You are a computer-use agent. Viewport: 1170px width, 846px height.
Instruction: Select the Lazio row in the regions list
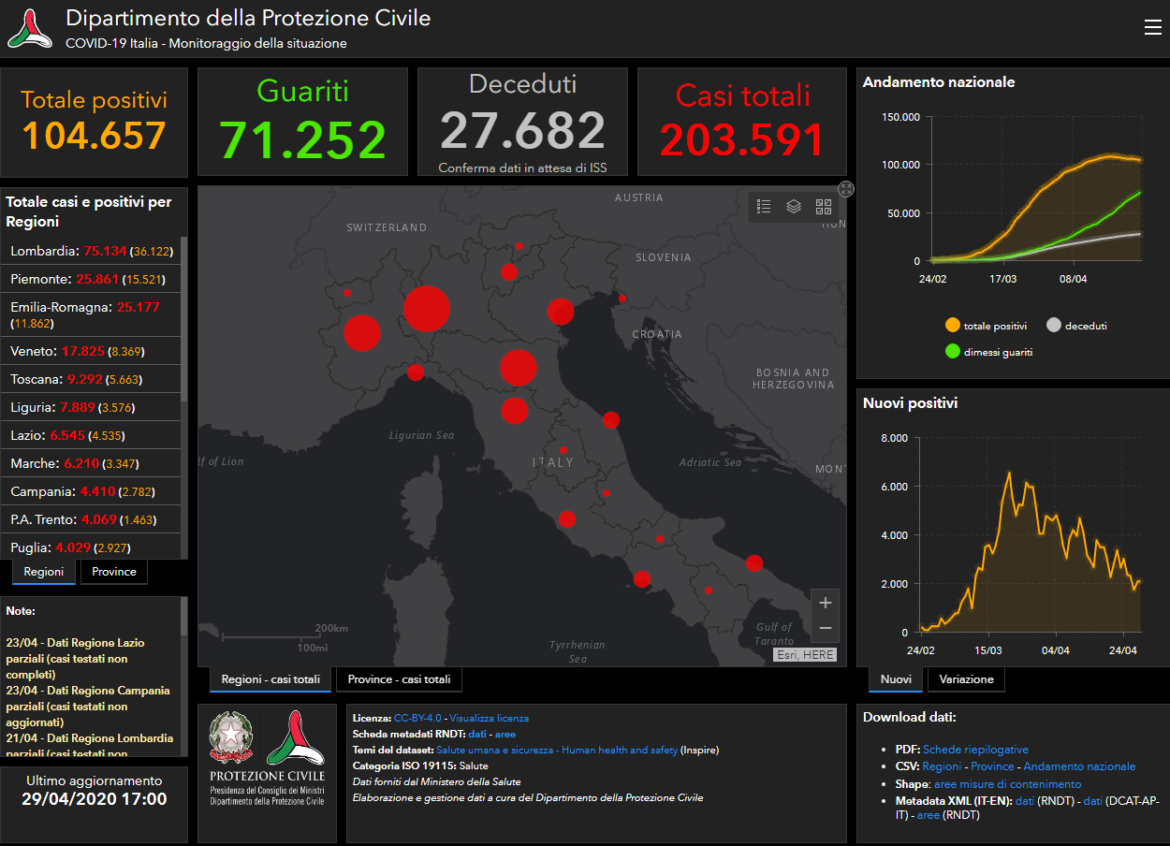click(x=91, y=435)
